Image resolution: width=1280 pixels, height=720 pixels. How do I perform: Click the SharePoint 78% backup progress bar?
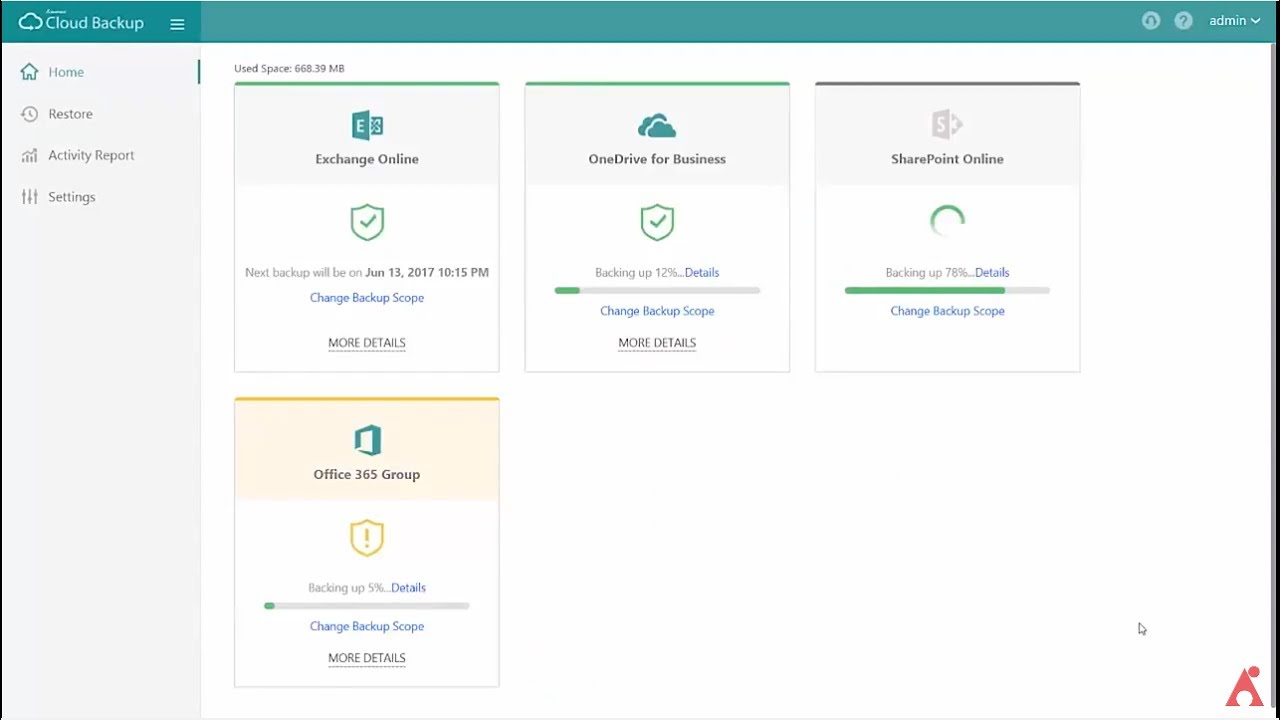click(x=947, y=290)
